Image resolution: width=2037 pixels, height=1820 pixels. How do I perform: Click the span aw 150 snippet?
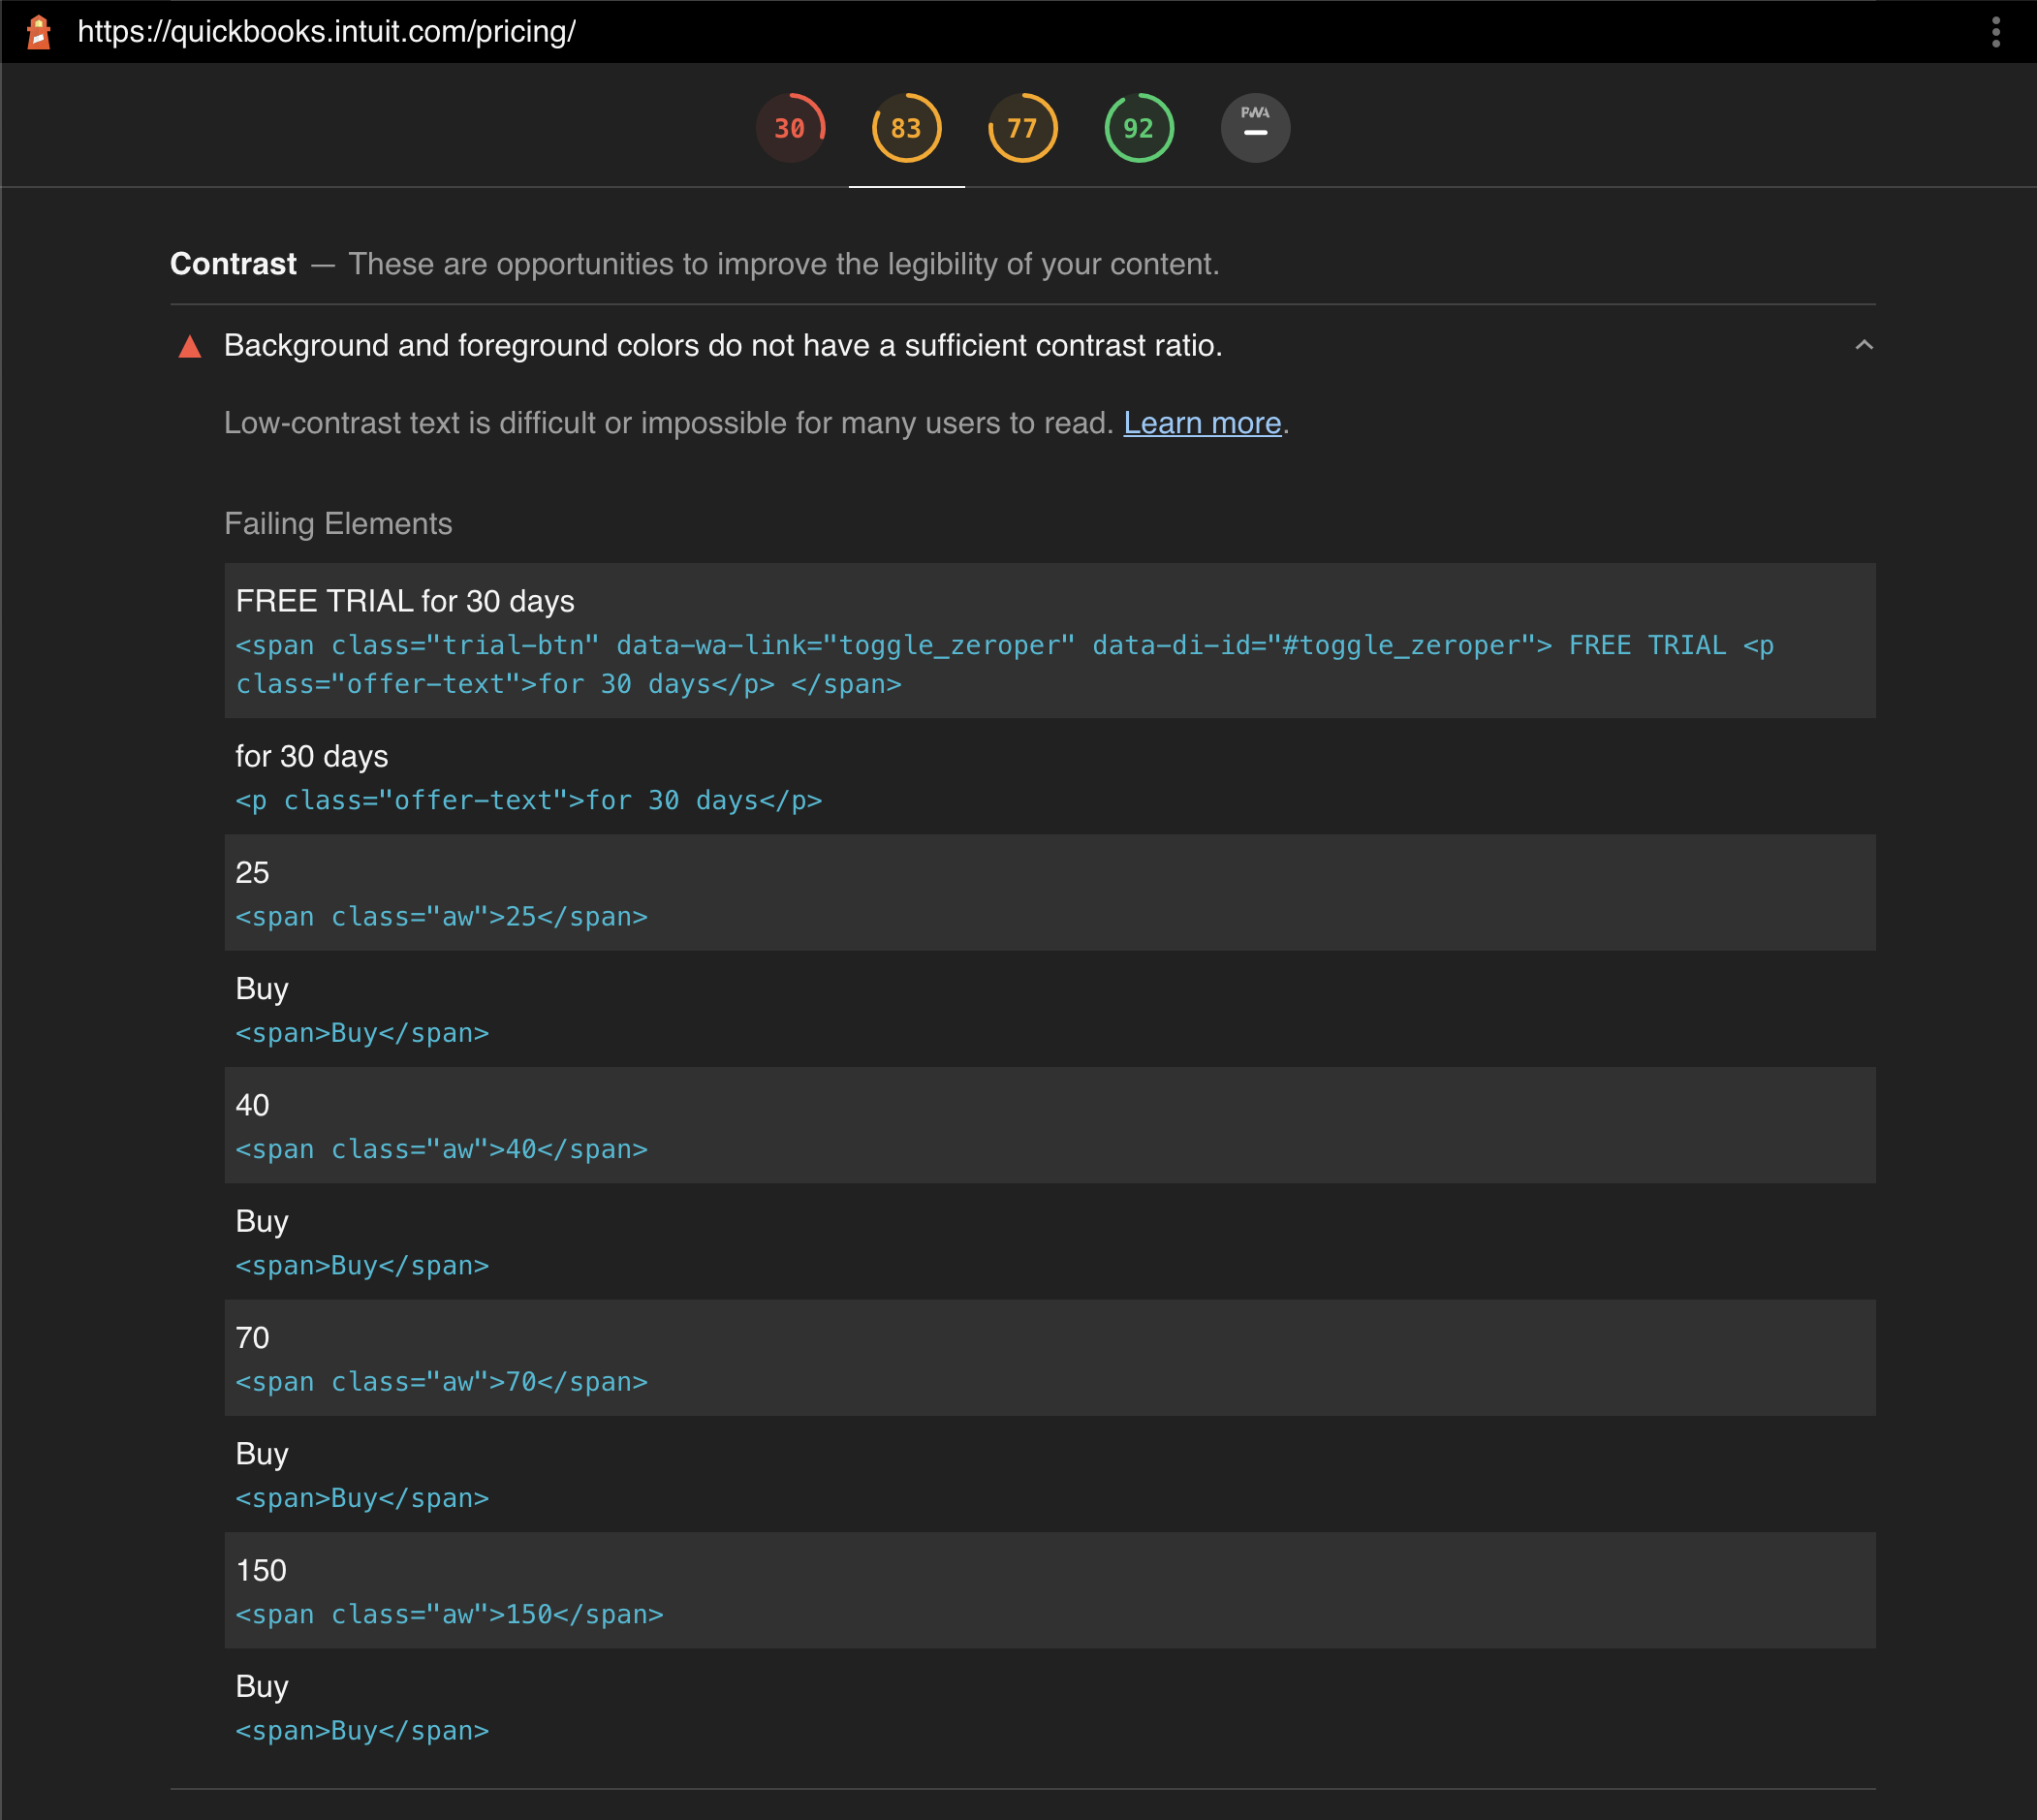(x=449, y=1614)
